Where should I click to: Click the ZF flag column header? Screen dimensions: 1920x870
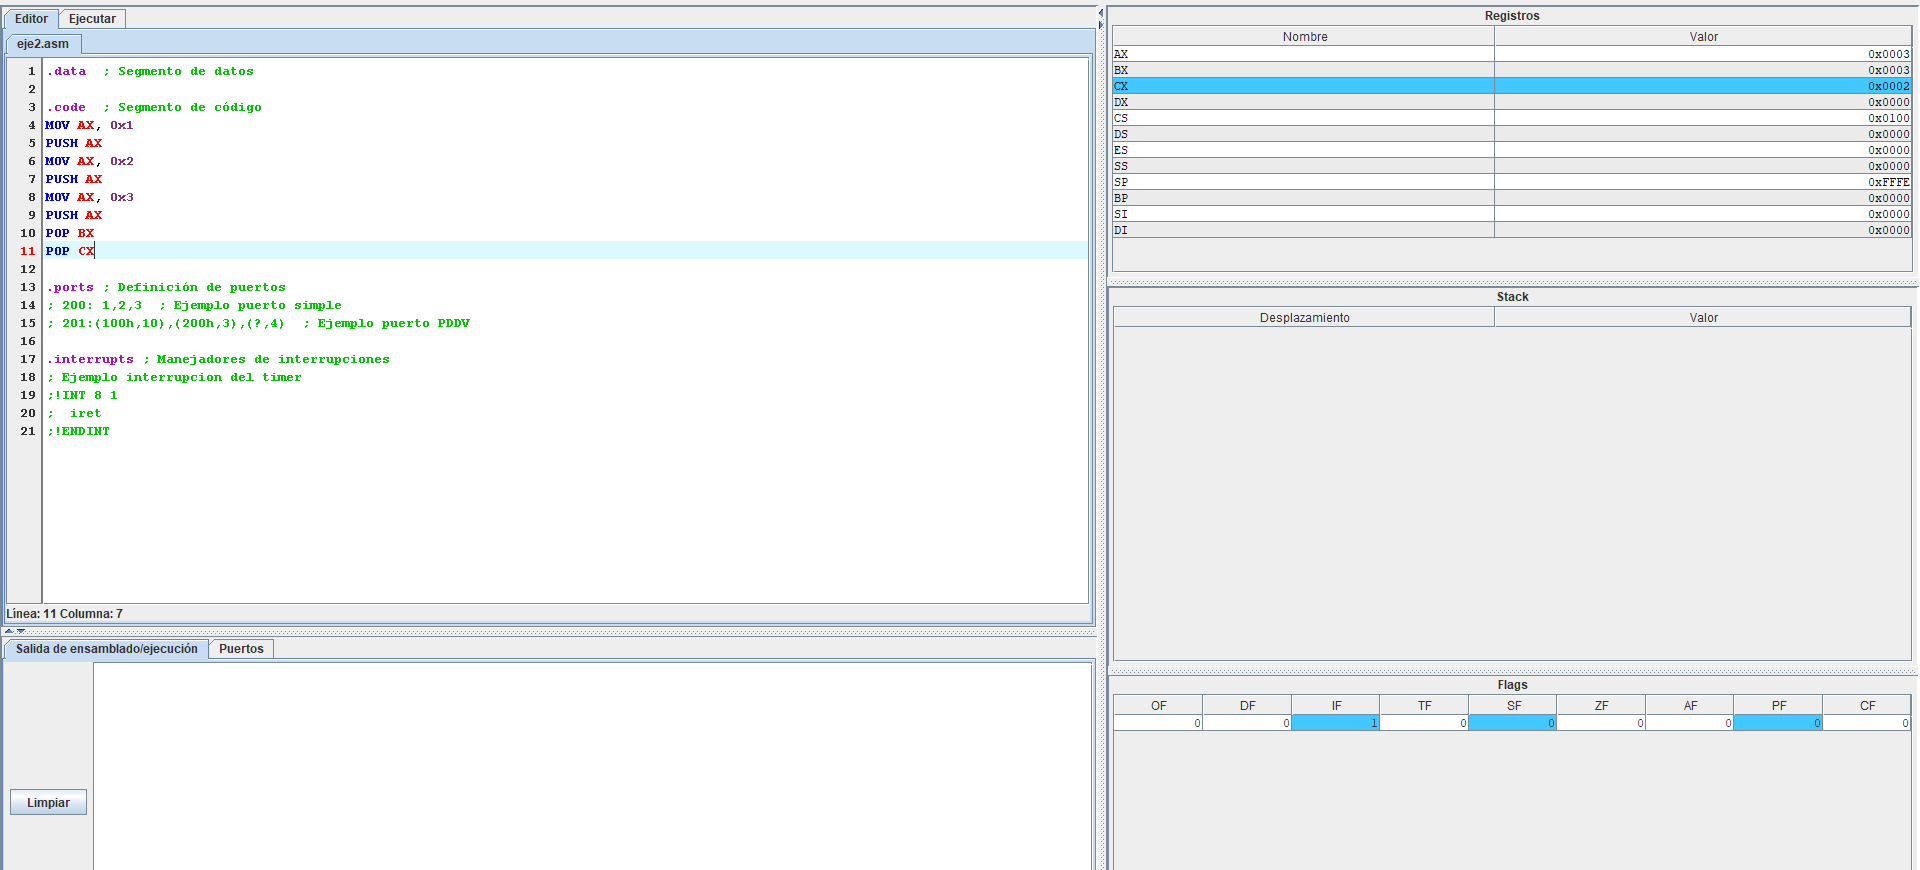(1601, 706)
